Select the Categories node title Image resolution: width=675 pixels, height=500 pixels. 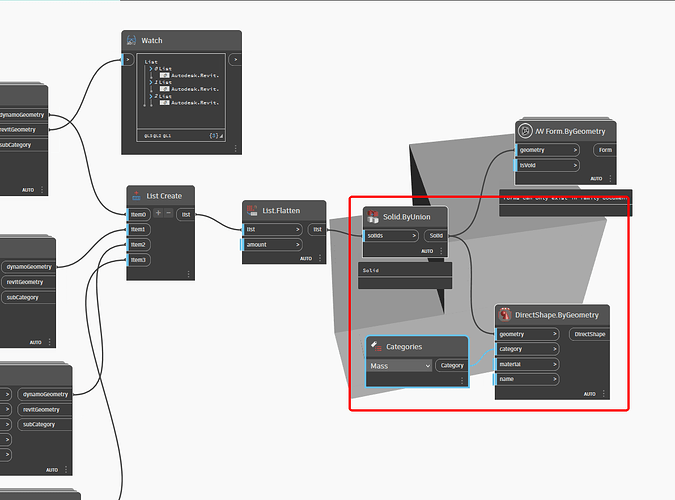(x=404, y=347)
